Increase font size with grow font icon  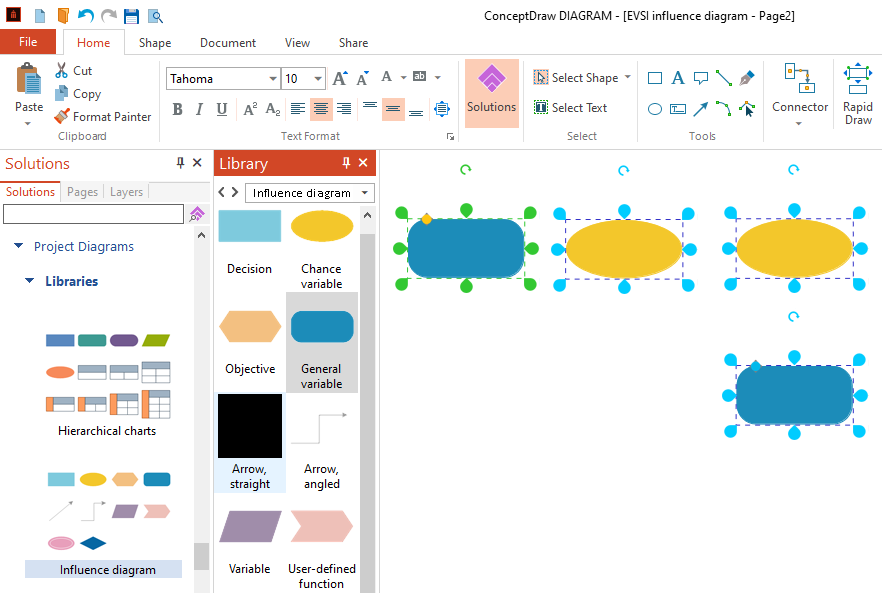(340, 78)
